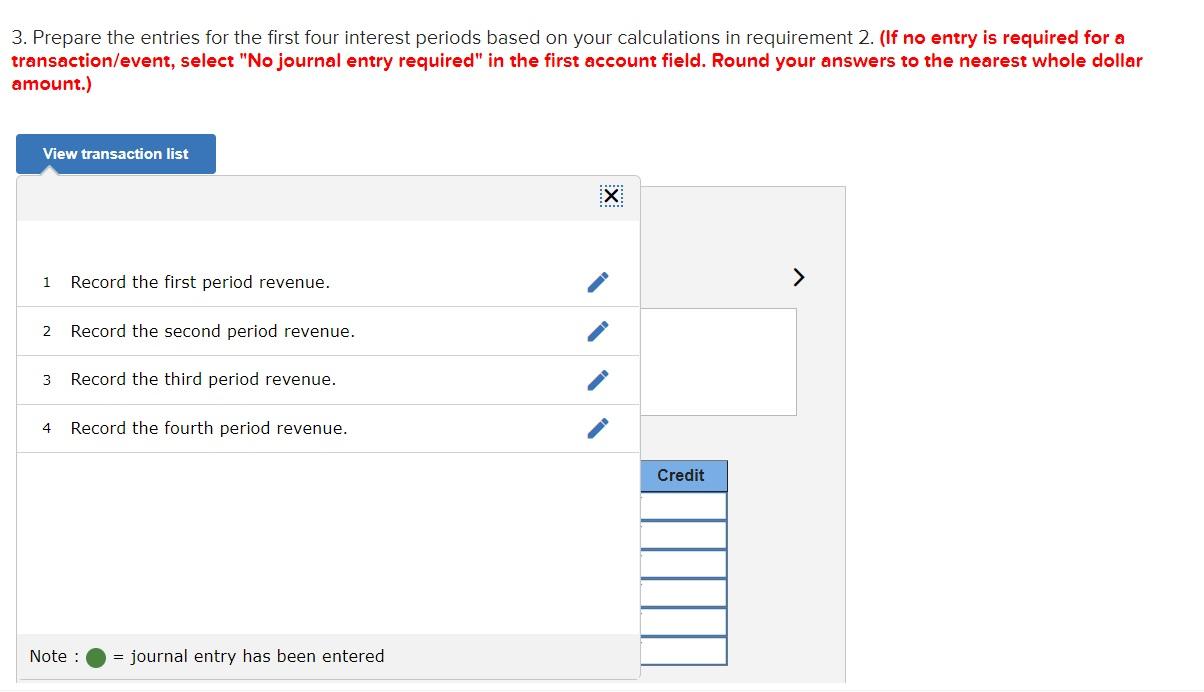
Task: Click the first Credit amount field
Action: point(683,505)
